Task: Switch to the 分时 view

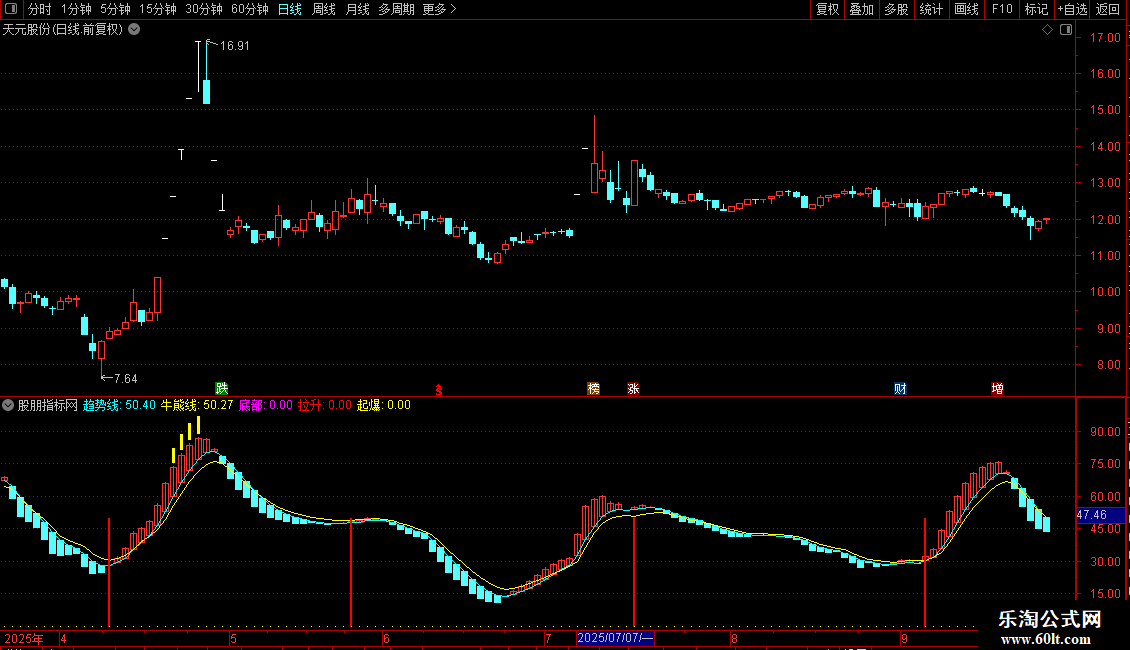Action: click(x=40, y=9)
